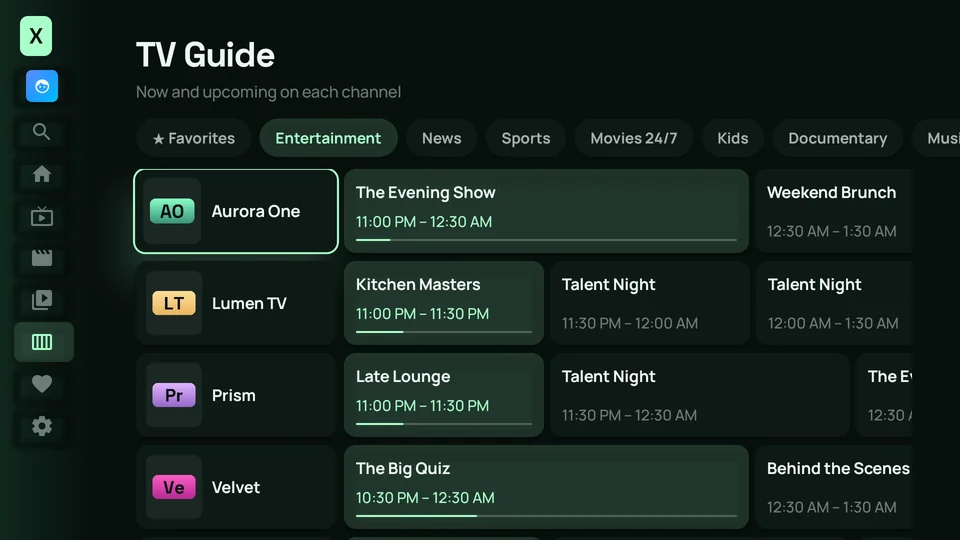Click the TV Guide page title
The image size is (960, 540).
point(205,55)
